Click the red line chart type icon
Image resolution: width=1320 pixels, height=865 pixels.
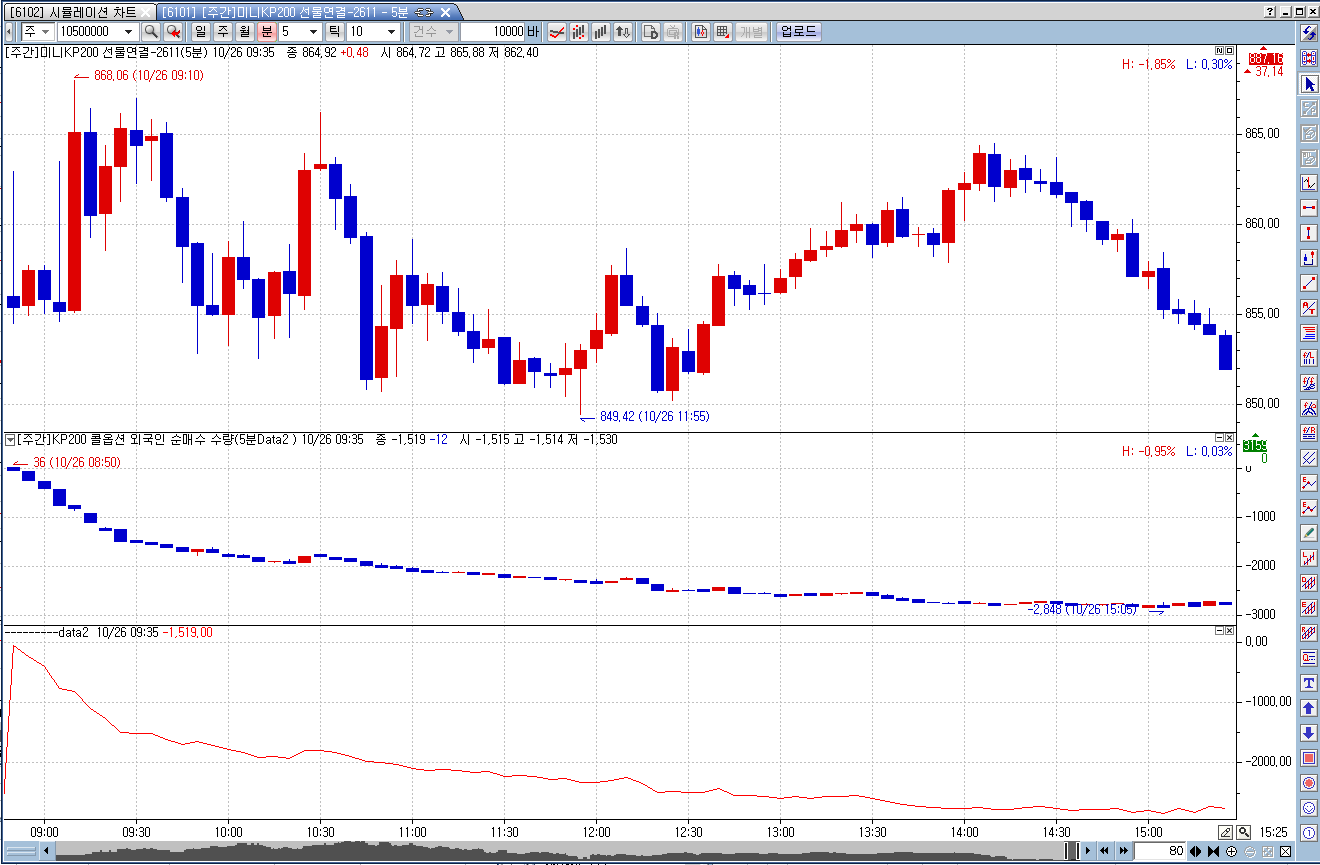pyautogui.click(x=557, y=32)
